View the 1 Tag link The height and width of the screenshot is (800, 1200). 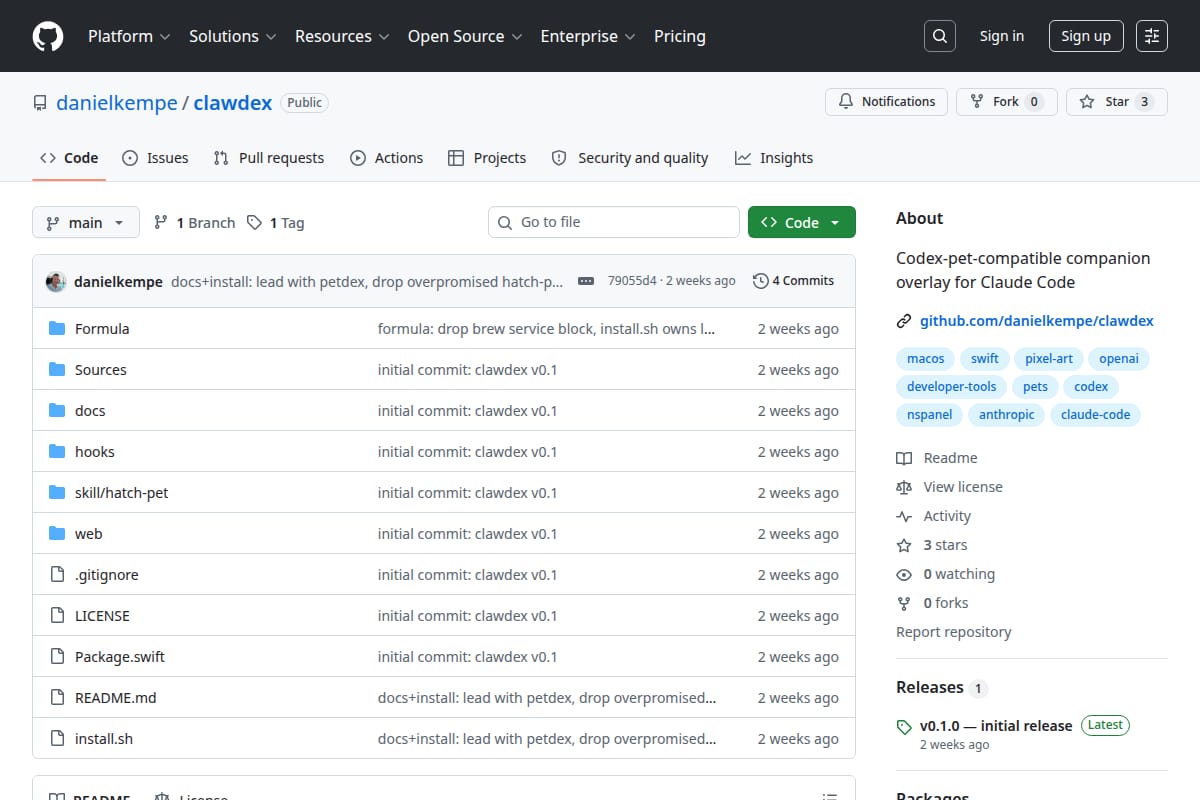[x=276, y=223]
